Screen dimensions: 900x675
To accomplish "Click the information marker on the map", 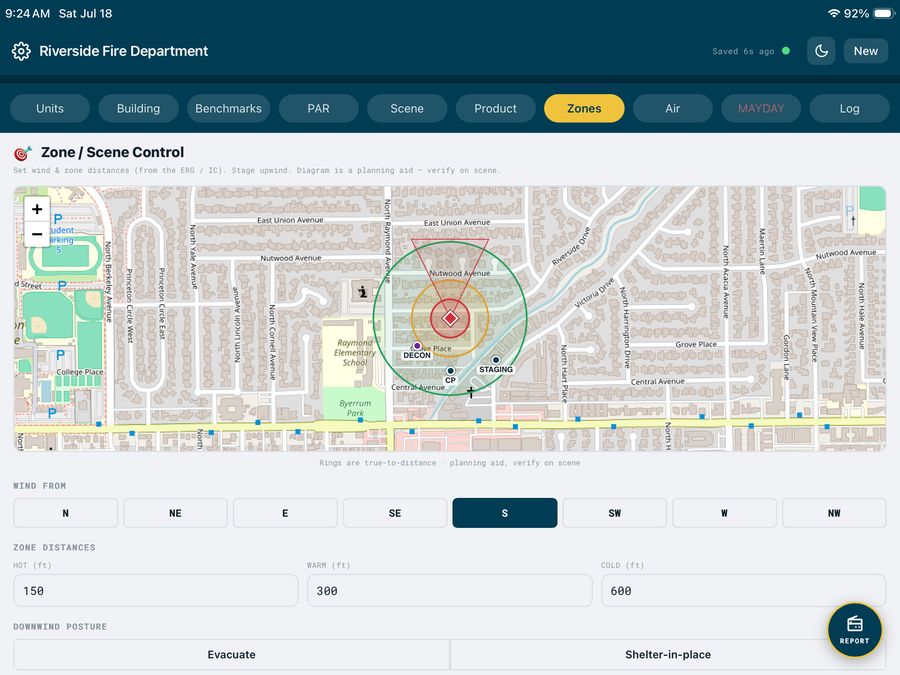I will point(363,292).
